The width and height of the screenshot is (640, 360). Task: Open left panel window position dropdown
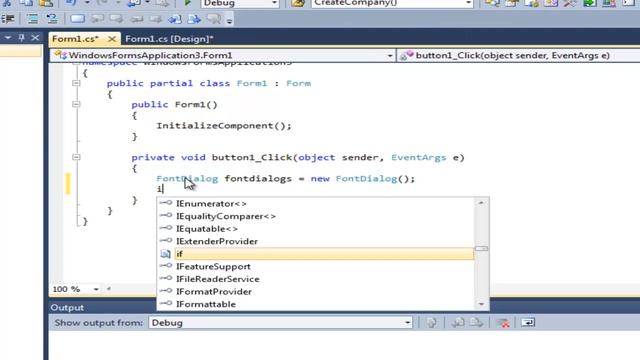[8, 38]
